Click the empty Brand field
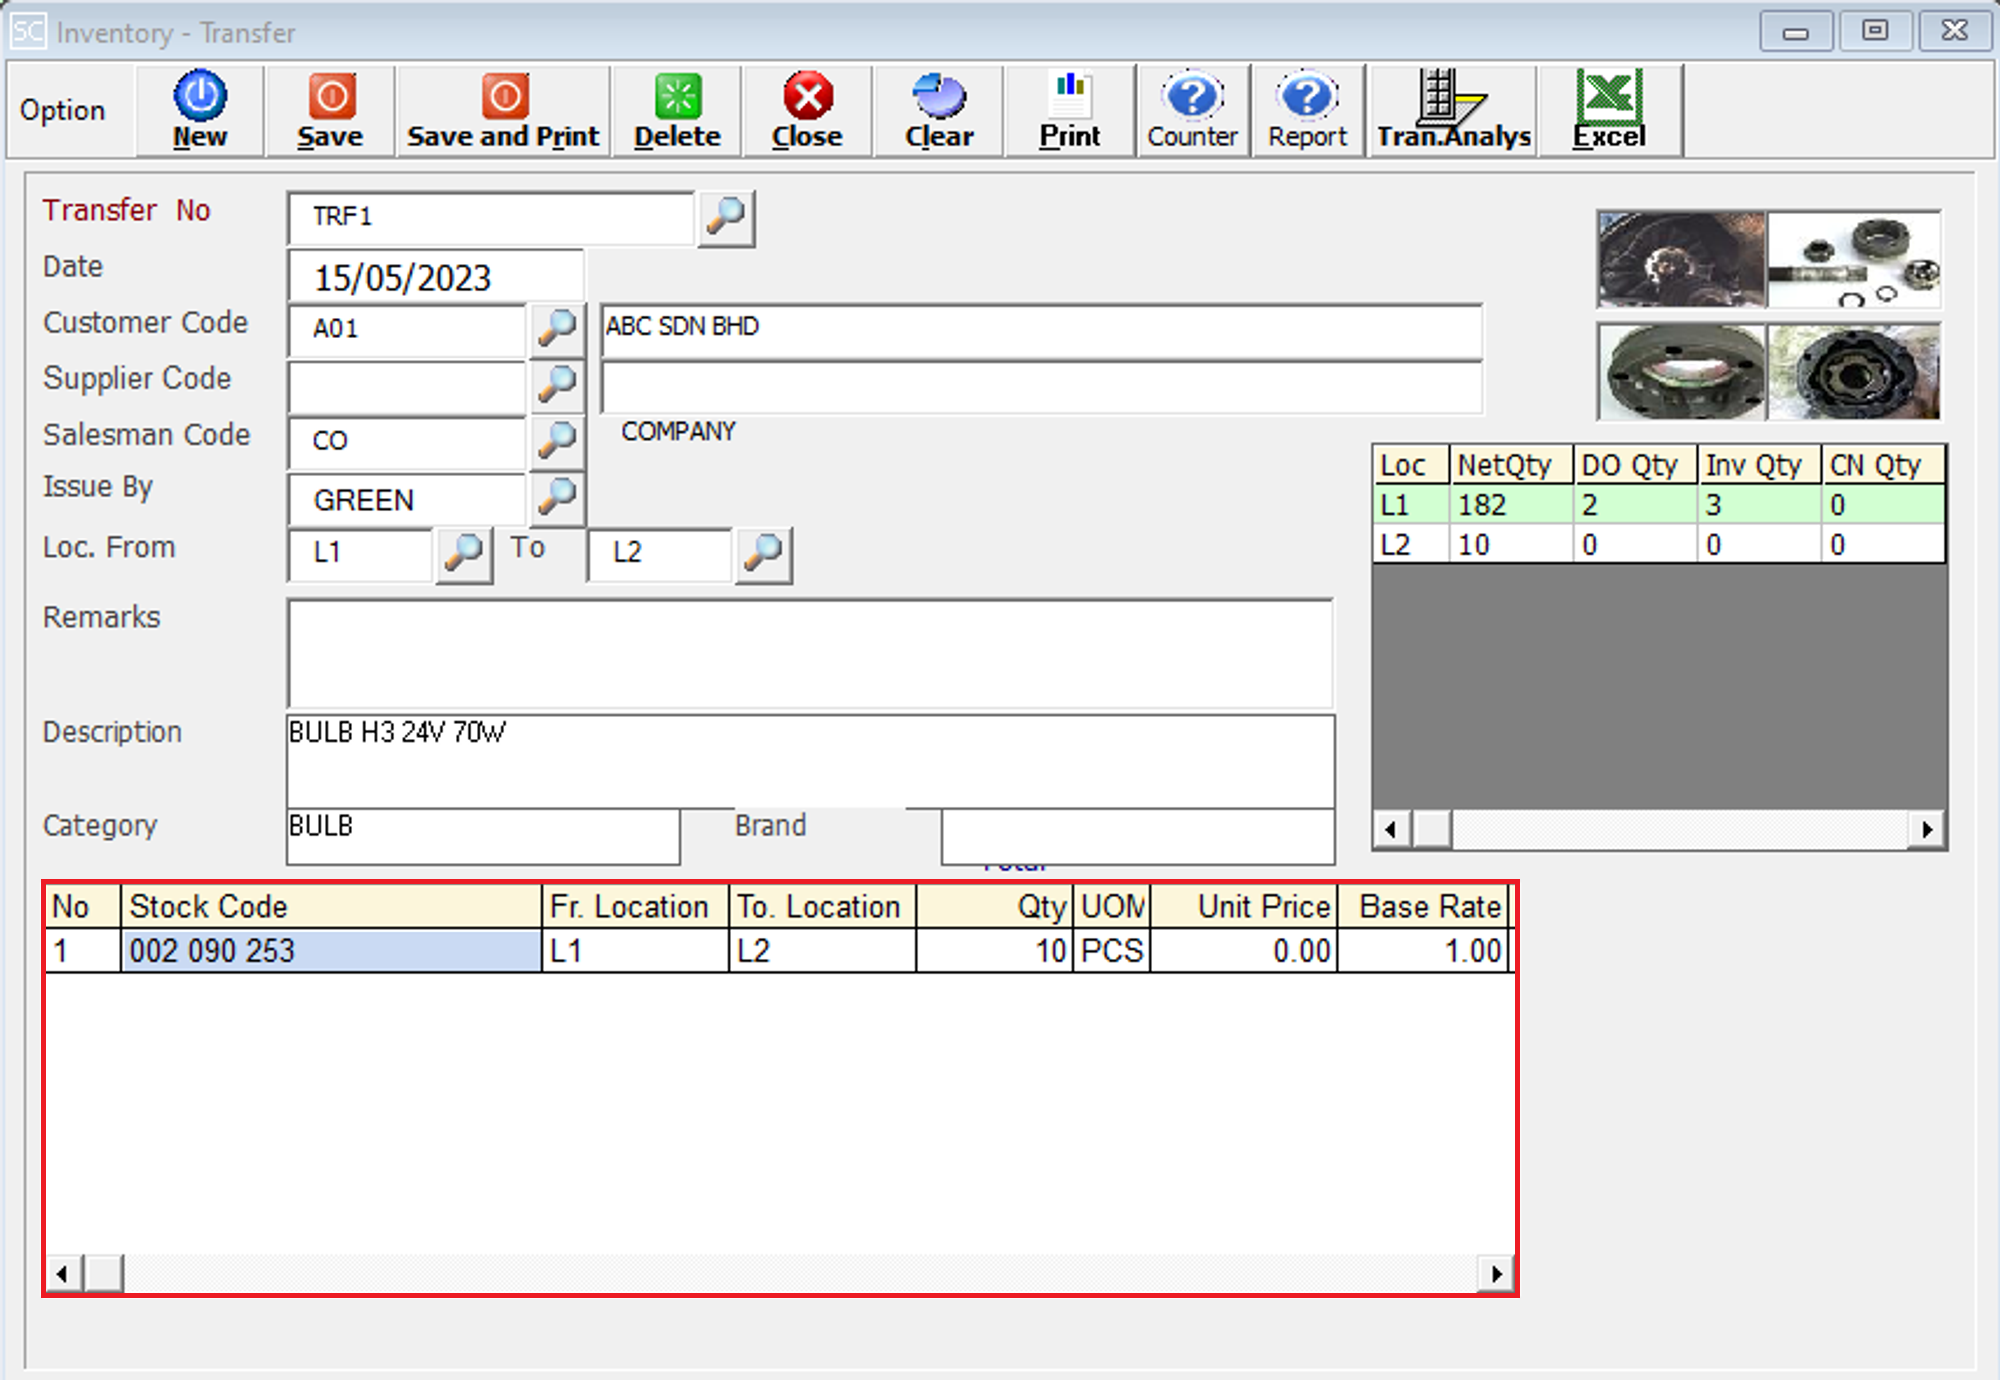 (1138, 836)
